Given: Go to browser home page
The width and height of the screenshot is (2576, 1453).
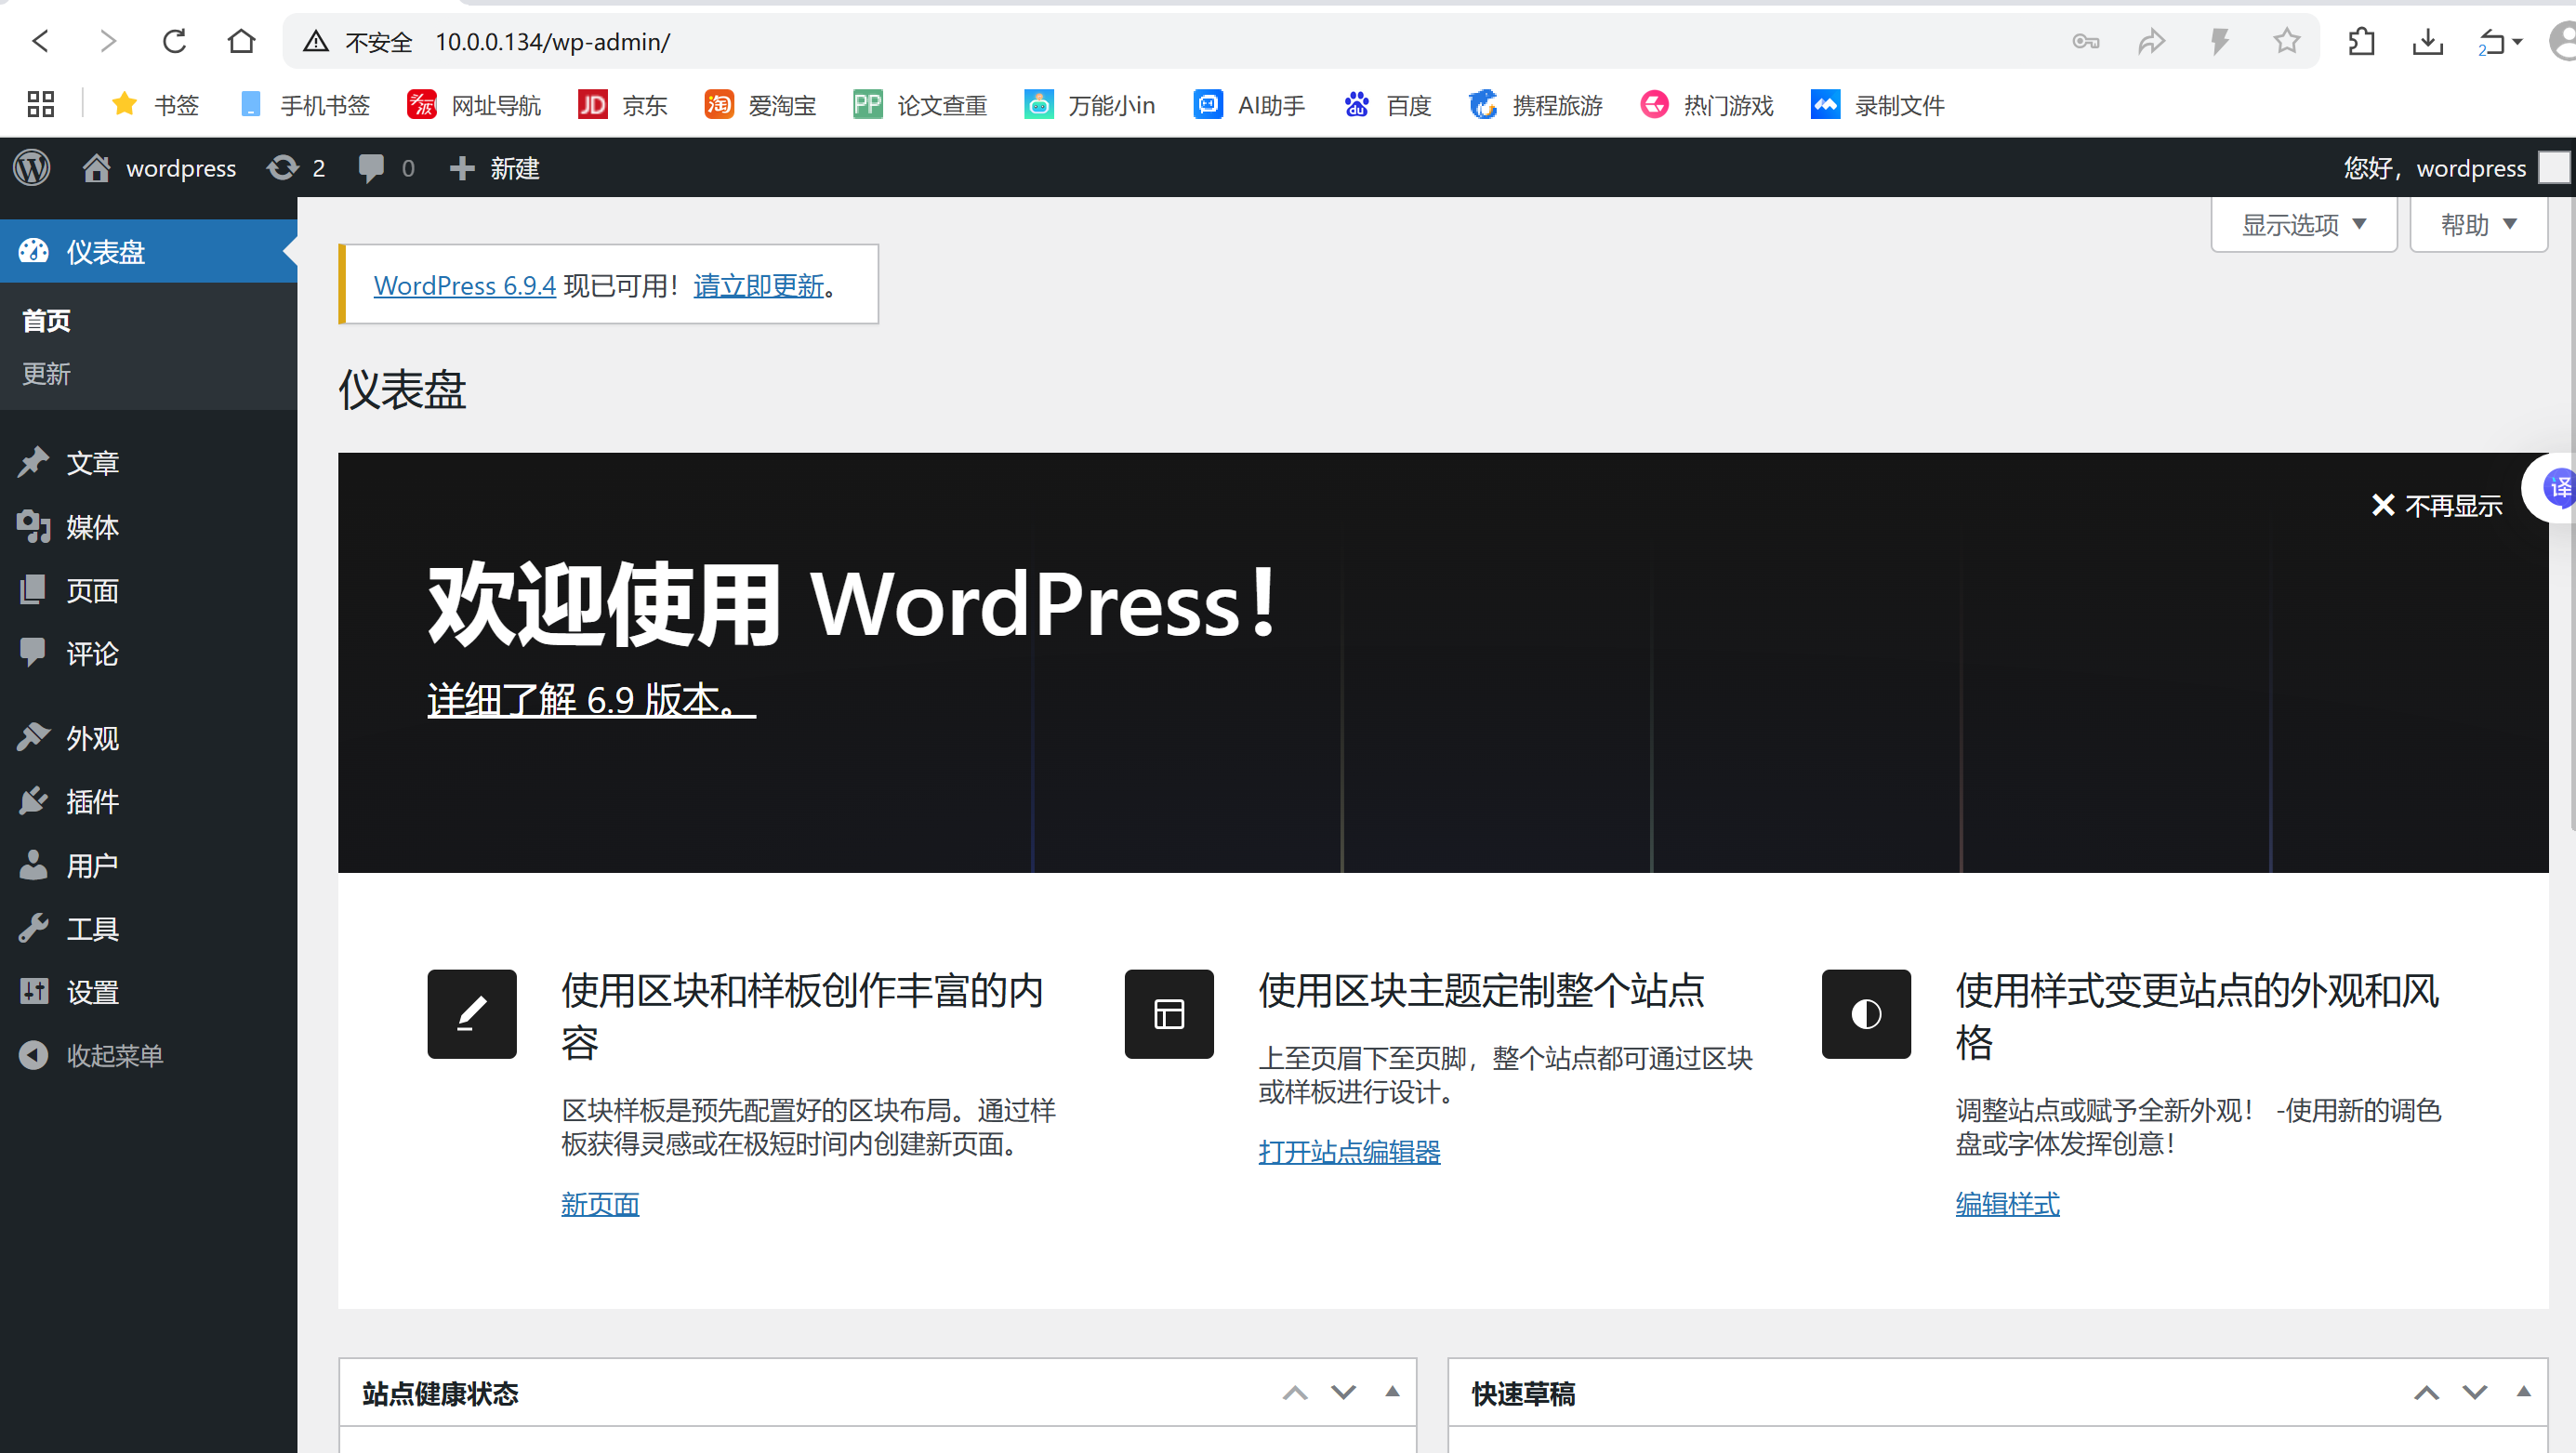Looking at the screenshot, I should [241, 41].
